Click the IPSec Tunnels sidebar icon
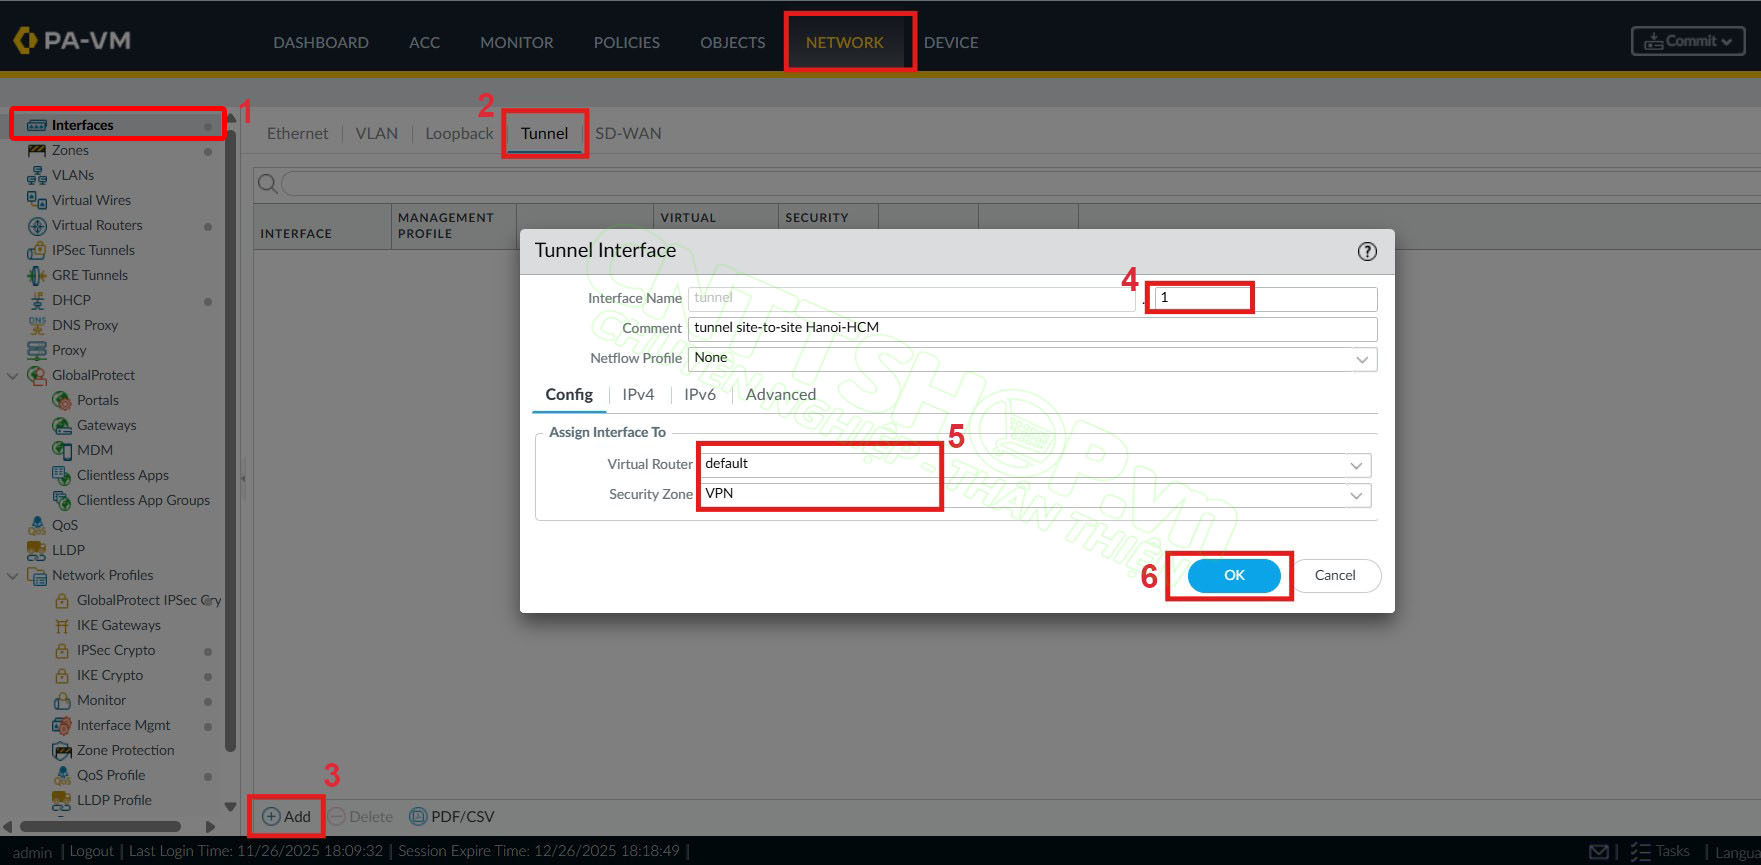Viewport: 1761px width, 865px height. [x=37, y=251]
